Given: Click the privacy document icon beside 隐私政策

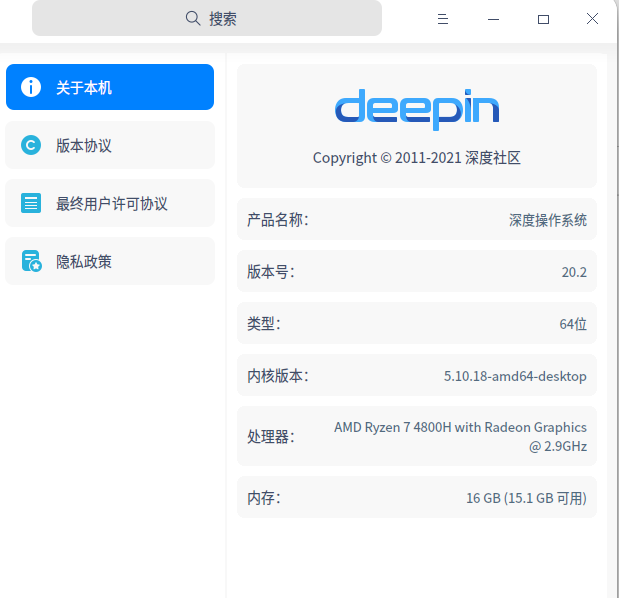Looking at the screenshot, I should pyautogui.click(x=32, y=261).
